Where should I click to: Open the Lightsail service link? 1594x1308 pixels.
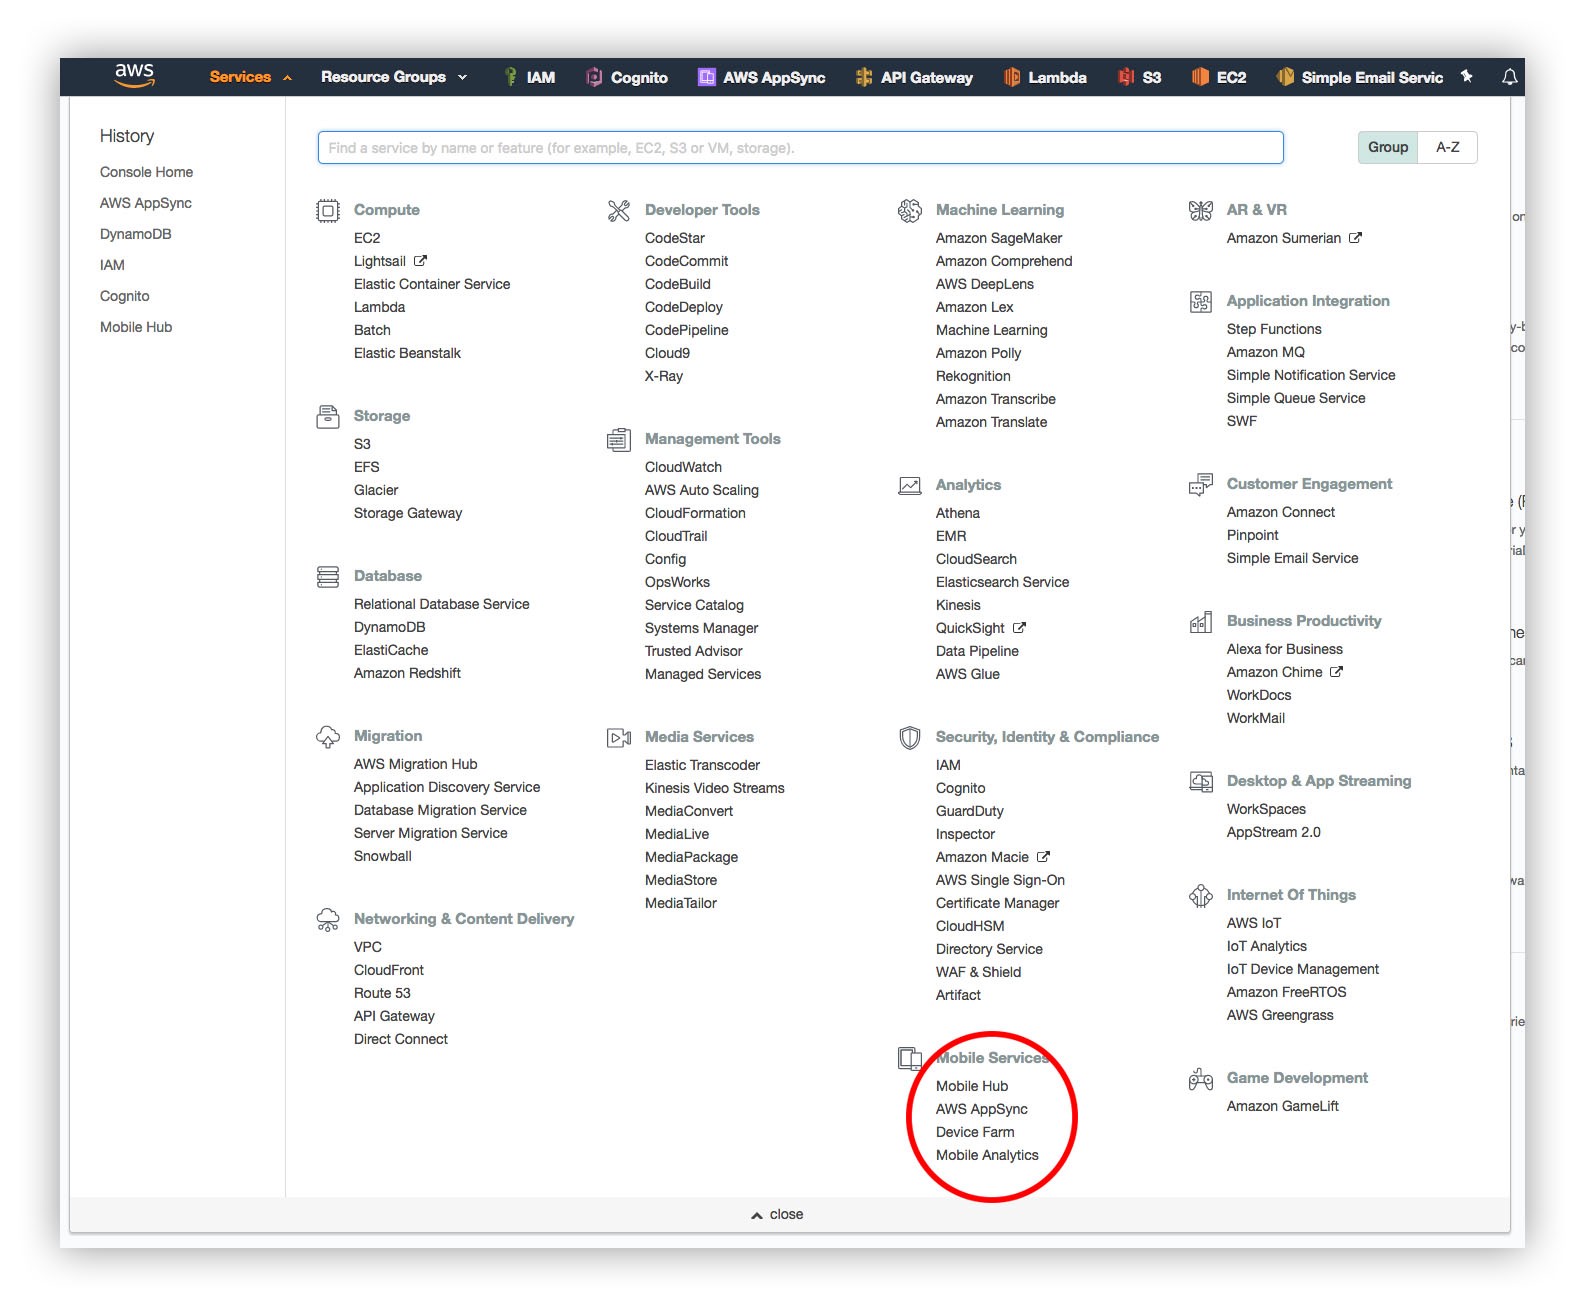(x=380, y=261)
